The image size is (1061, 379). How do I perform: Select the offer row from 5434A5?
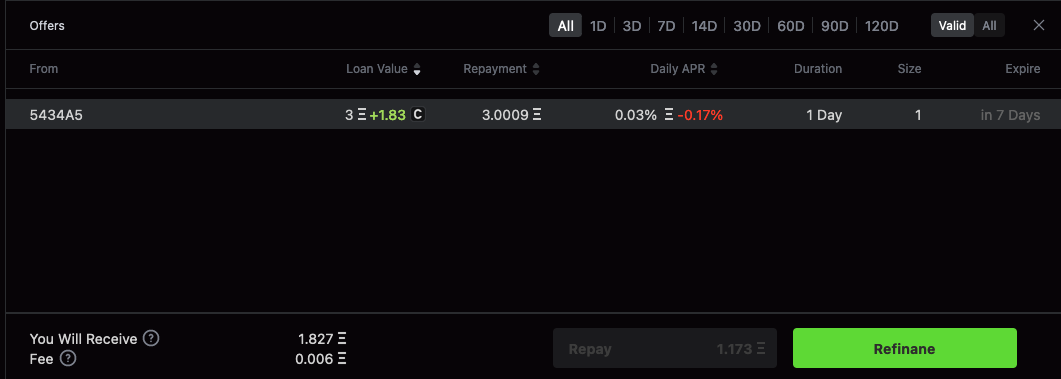[533, 114]
